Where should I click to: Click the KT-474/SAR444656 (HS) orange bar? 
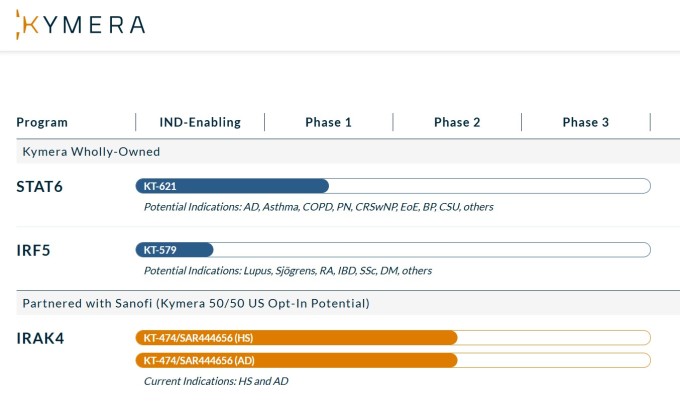[297, 337]
